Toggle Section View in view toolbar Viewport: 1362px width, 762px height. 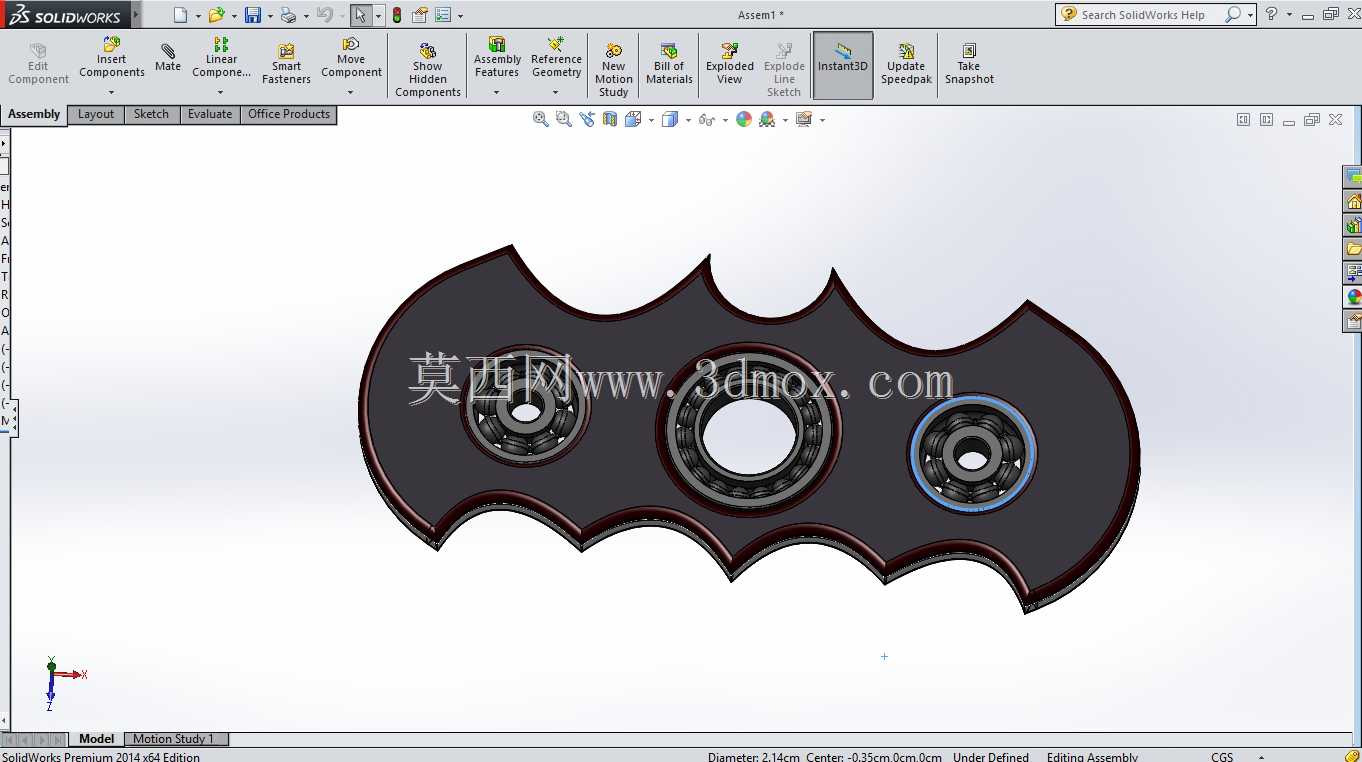[610, 119]
